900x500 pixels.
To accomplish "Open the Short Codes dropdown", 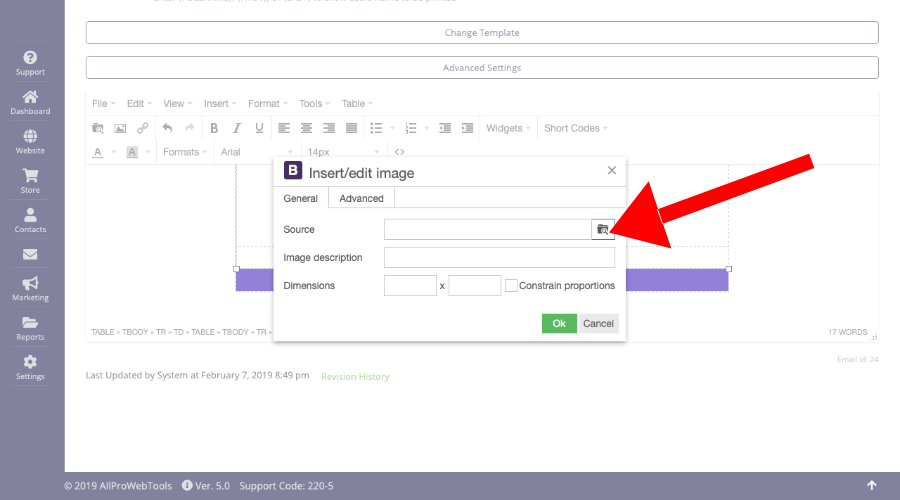I will point(575,128).
